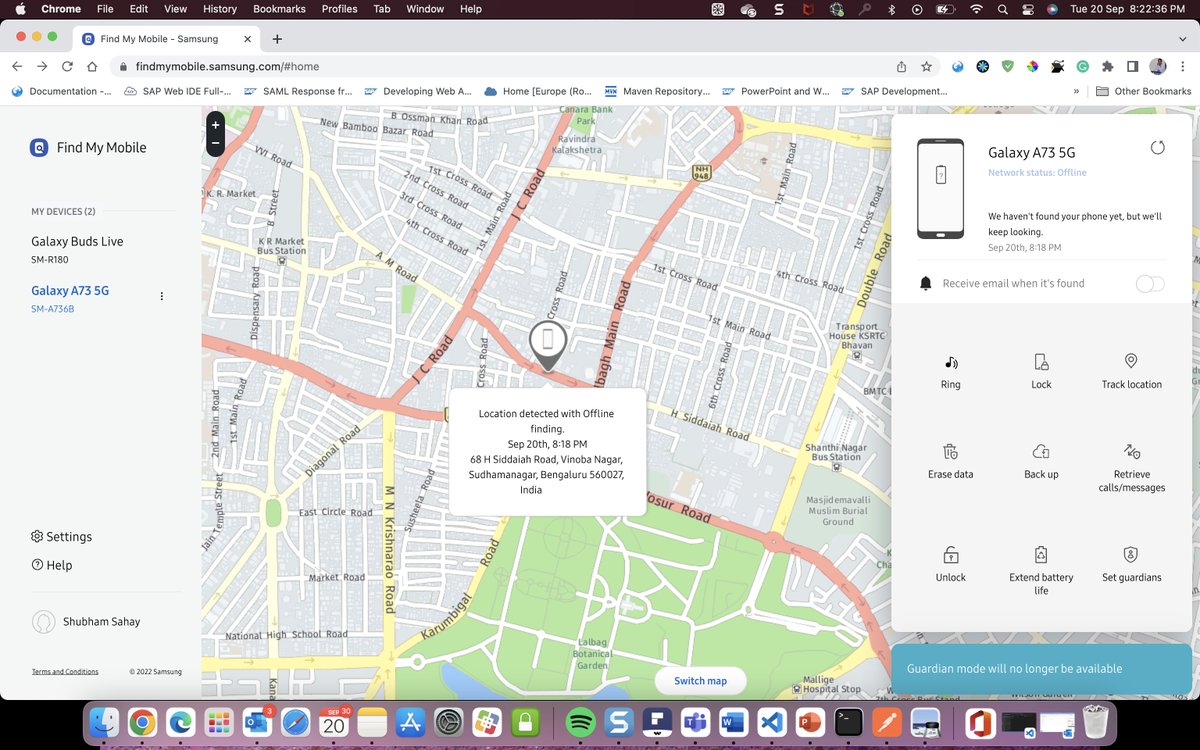Click the location details popup on map

547,452
